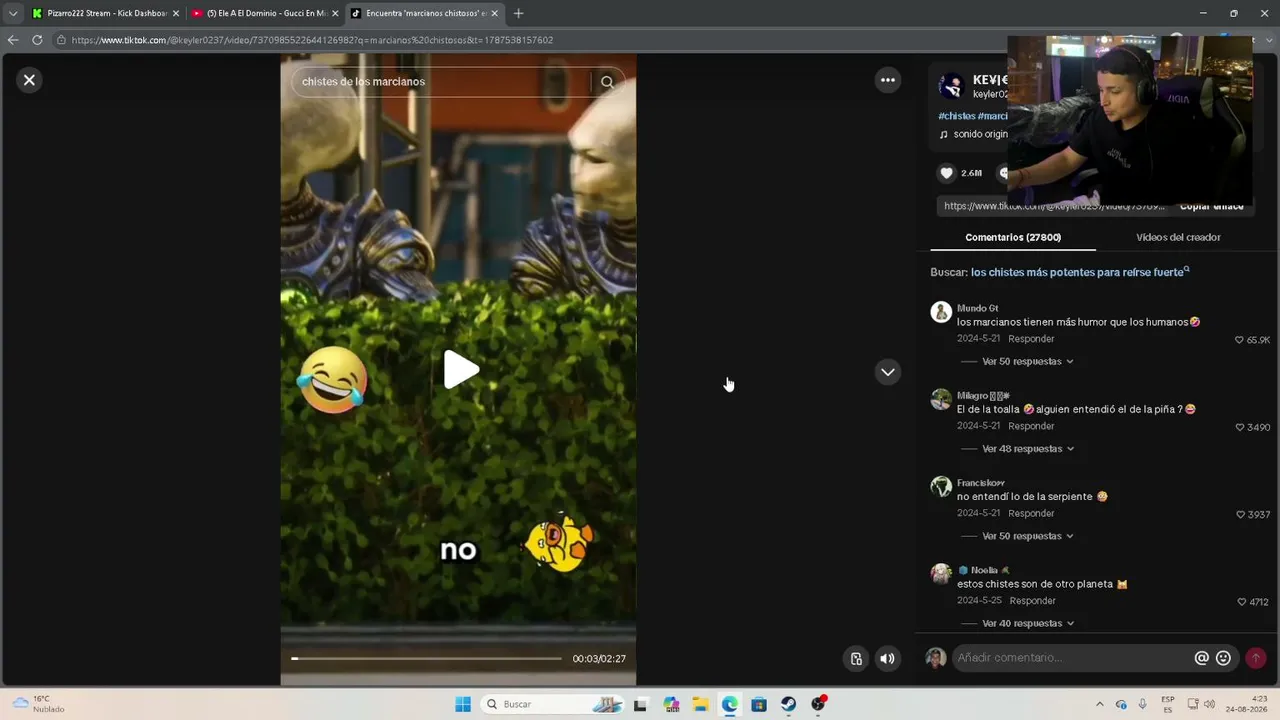Image resolution: width=1280 pixels, height=720 pixels.
Task: Click the #chistes hashtag
Action: click(957, 116)
